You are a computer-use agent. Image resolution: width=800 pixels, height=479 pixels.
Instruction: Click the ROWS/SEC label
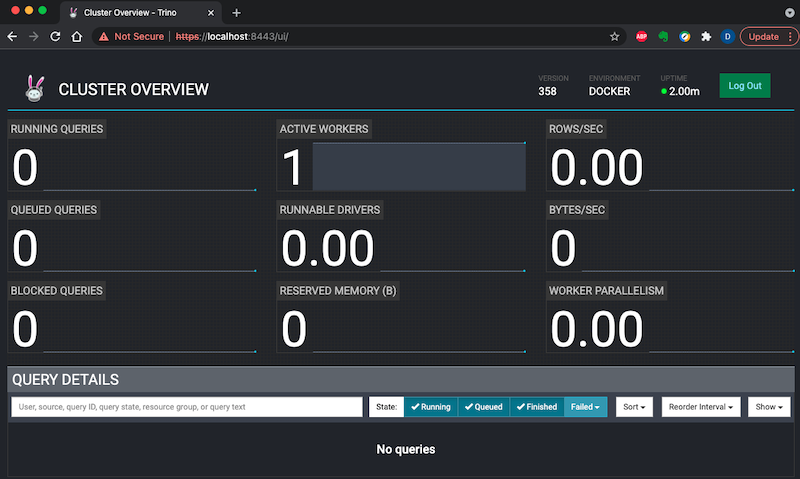click(576, 129)
